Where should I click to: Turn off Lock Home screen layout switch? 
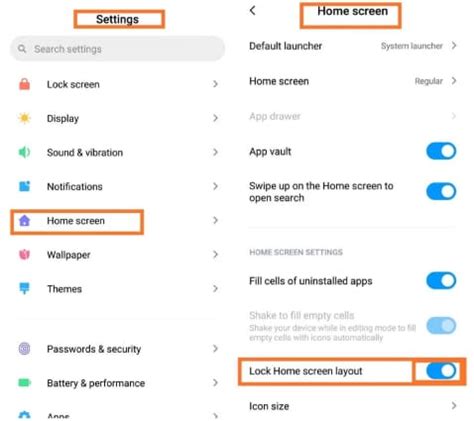pyautogui.click(x=441, y=371)
